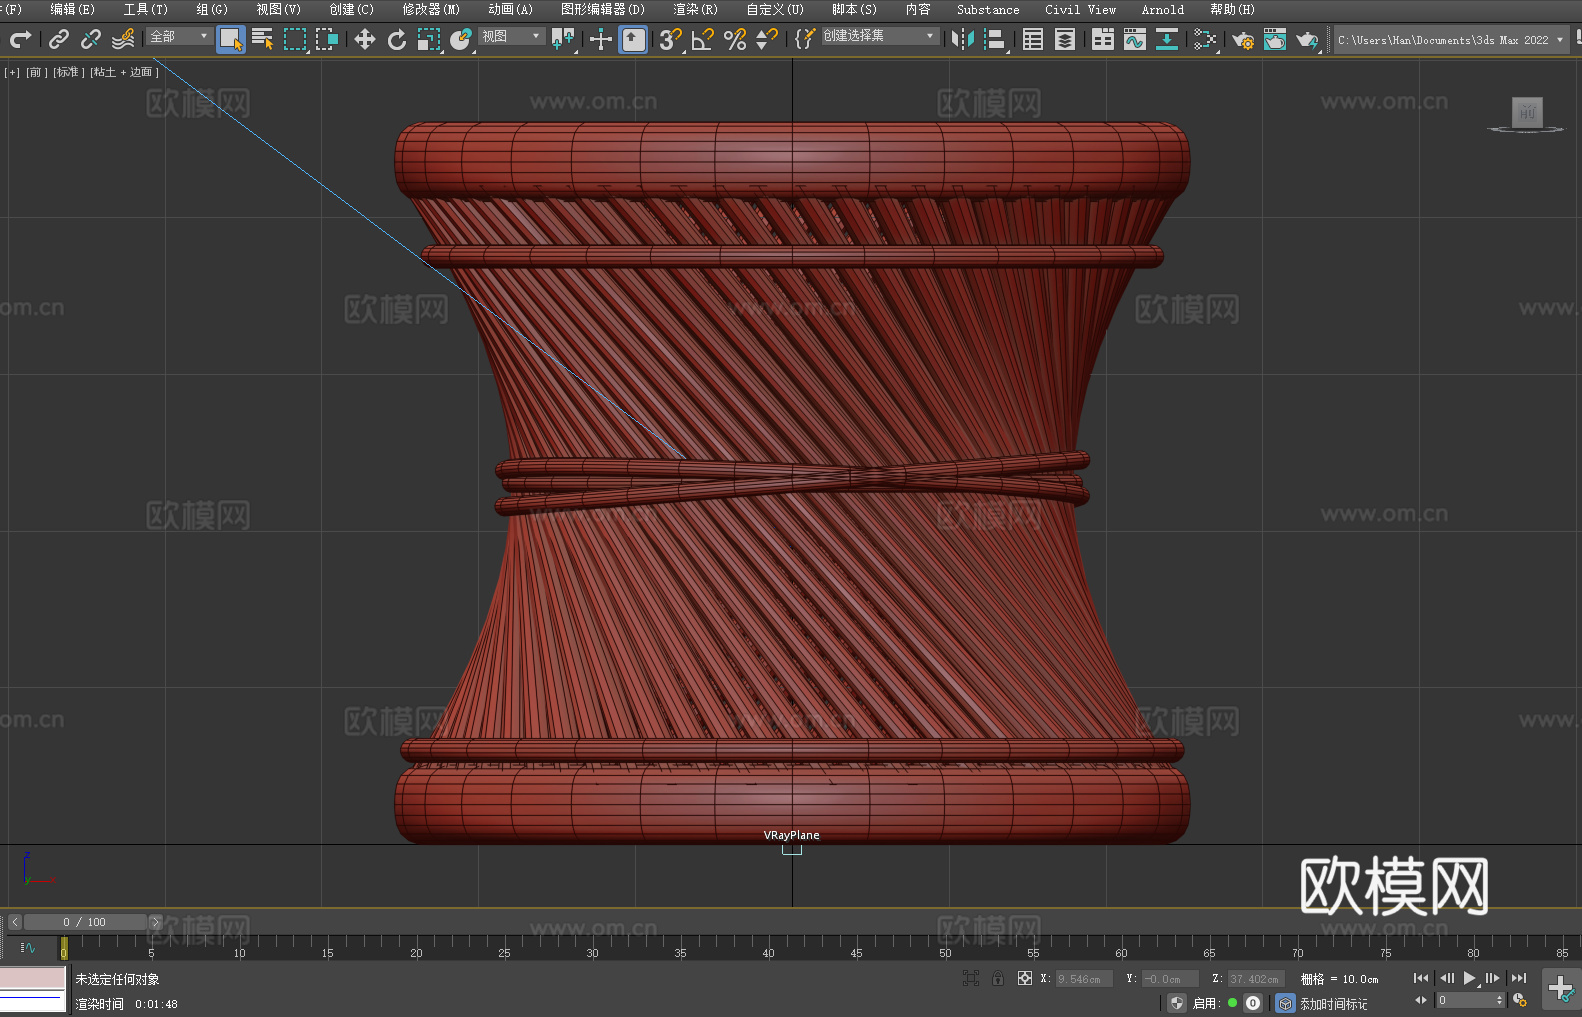The width and height of the screenshot is (1582, 1017).
Task: Click the X coordinate field
Action: (x=1085, y=979)
